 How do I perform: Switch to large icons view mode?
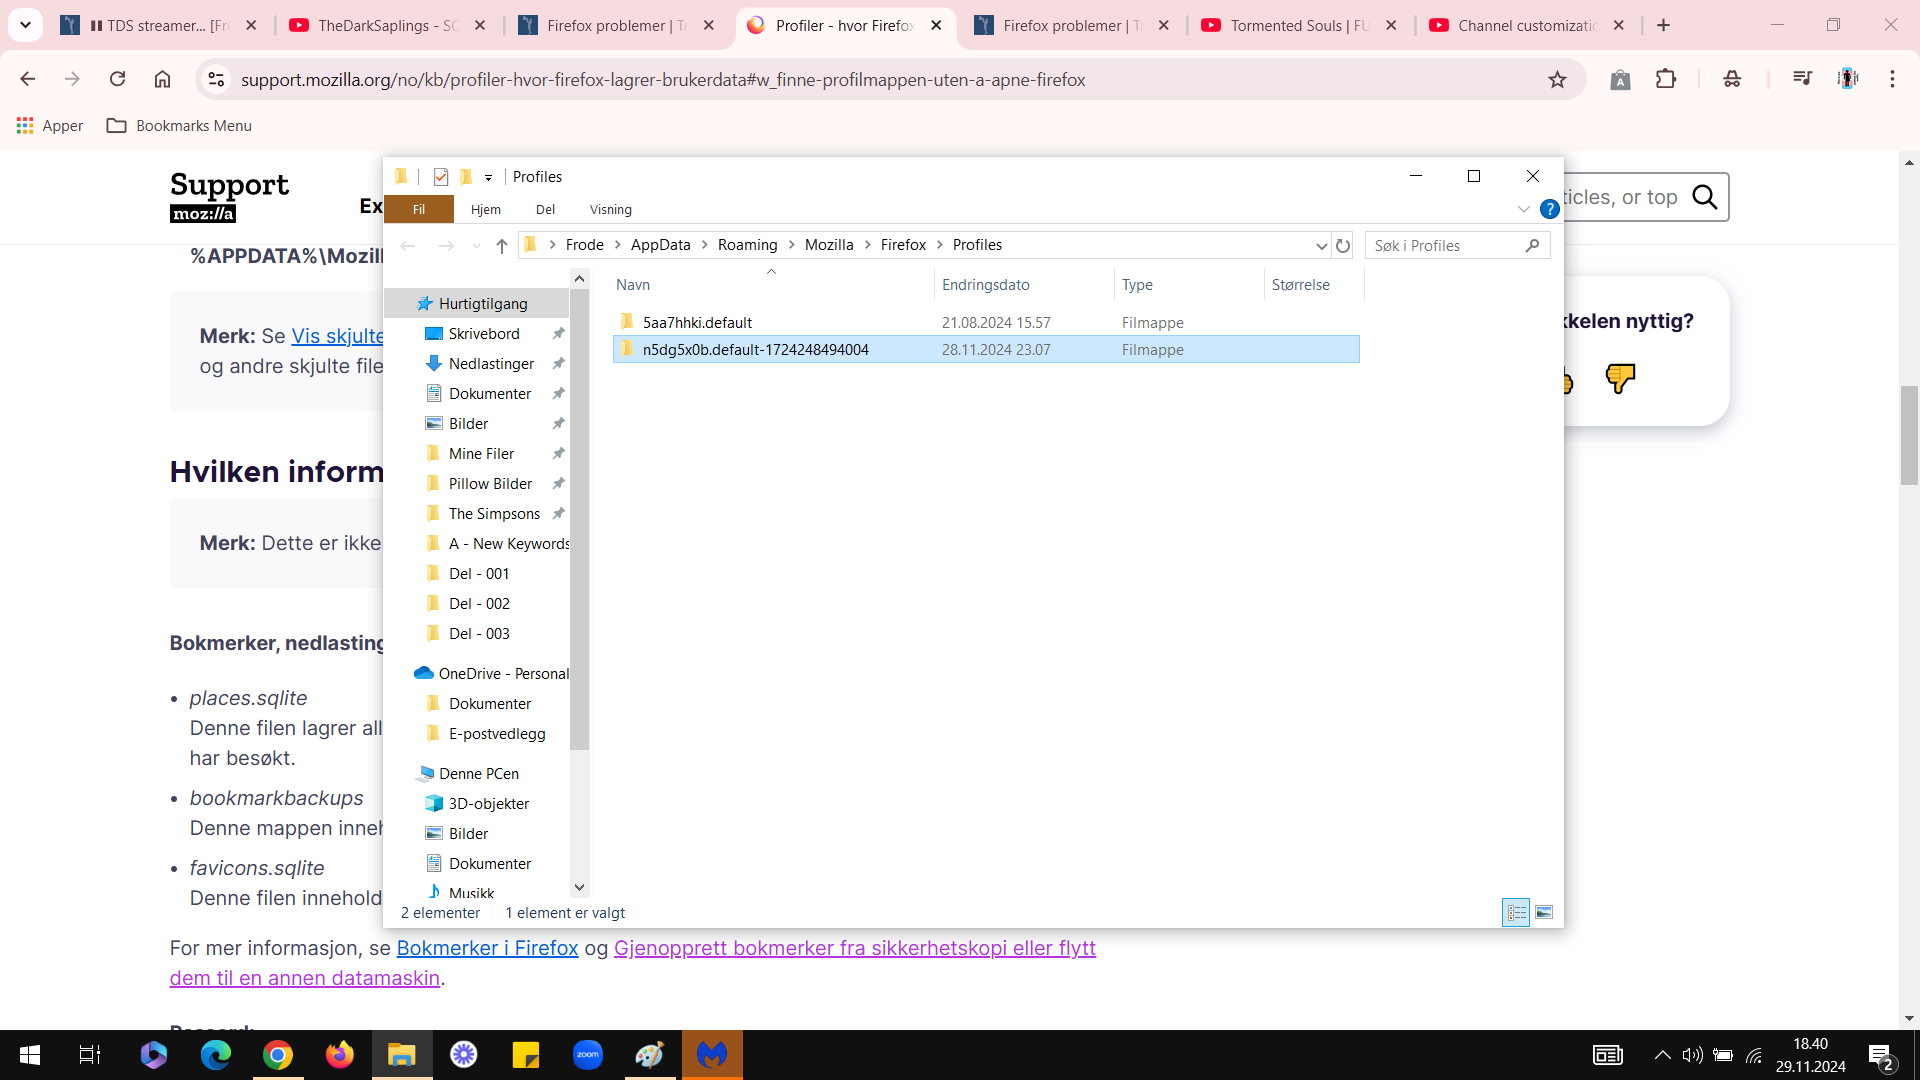[x=1544, y=912]
